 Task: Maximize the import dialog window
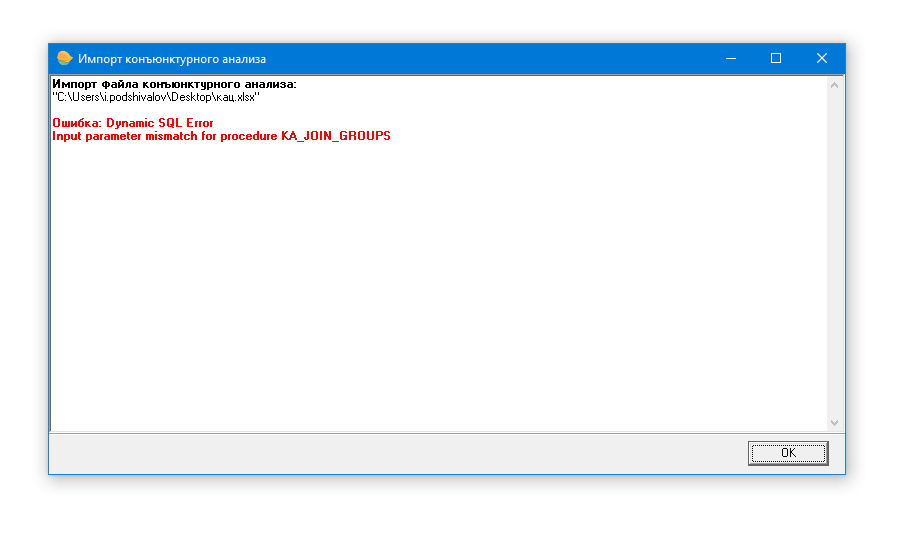776,58
